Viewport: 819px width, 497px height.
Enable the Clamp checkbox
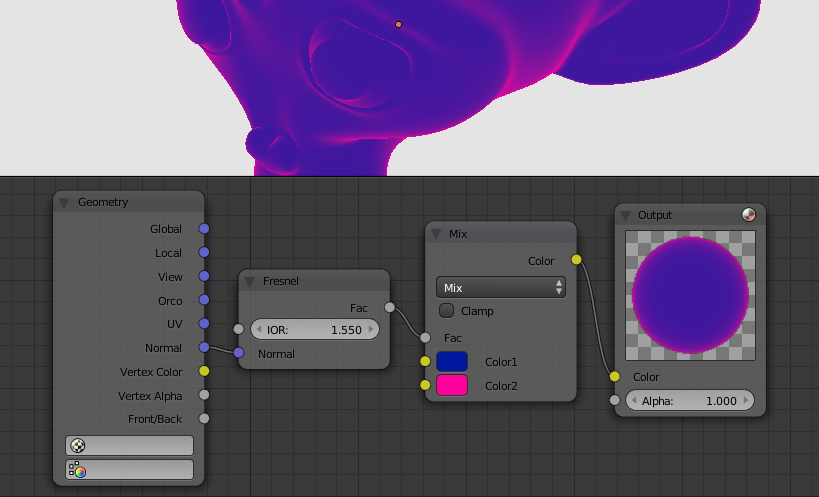pyautogui.click(x=446, y=311)
